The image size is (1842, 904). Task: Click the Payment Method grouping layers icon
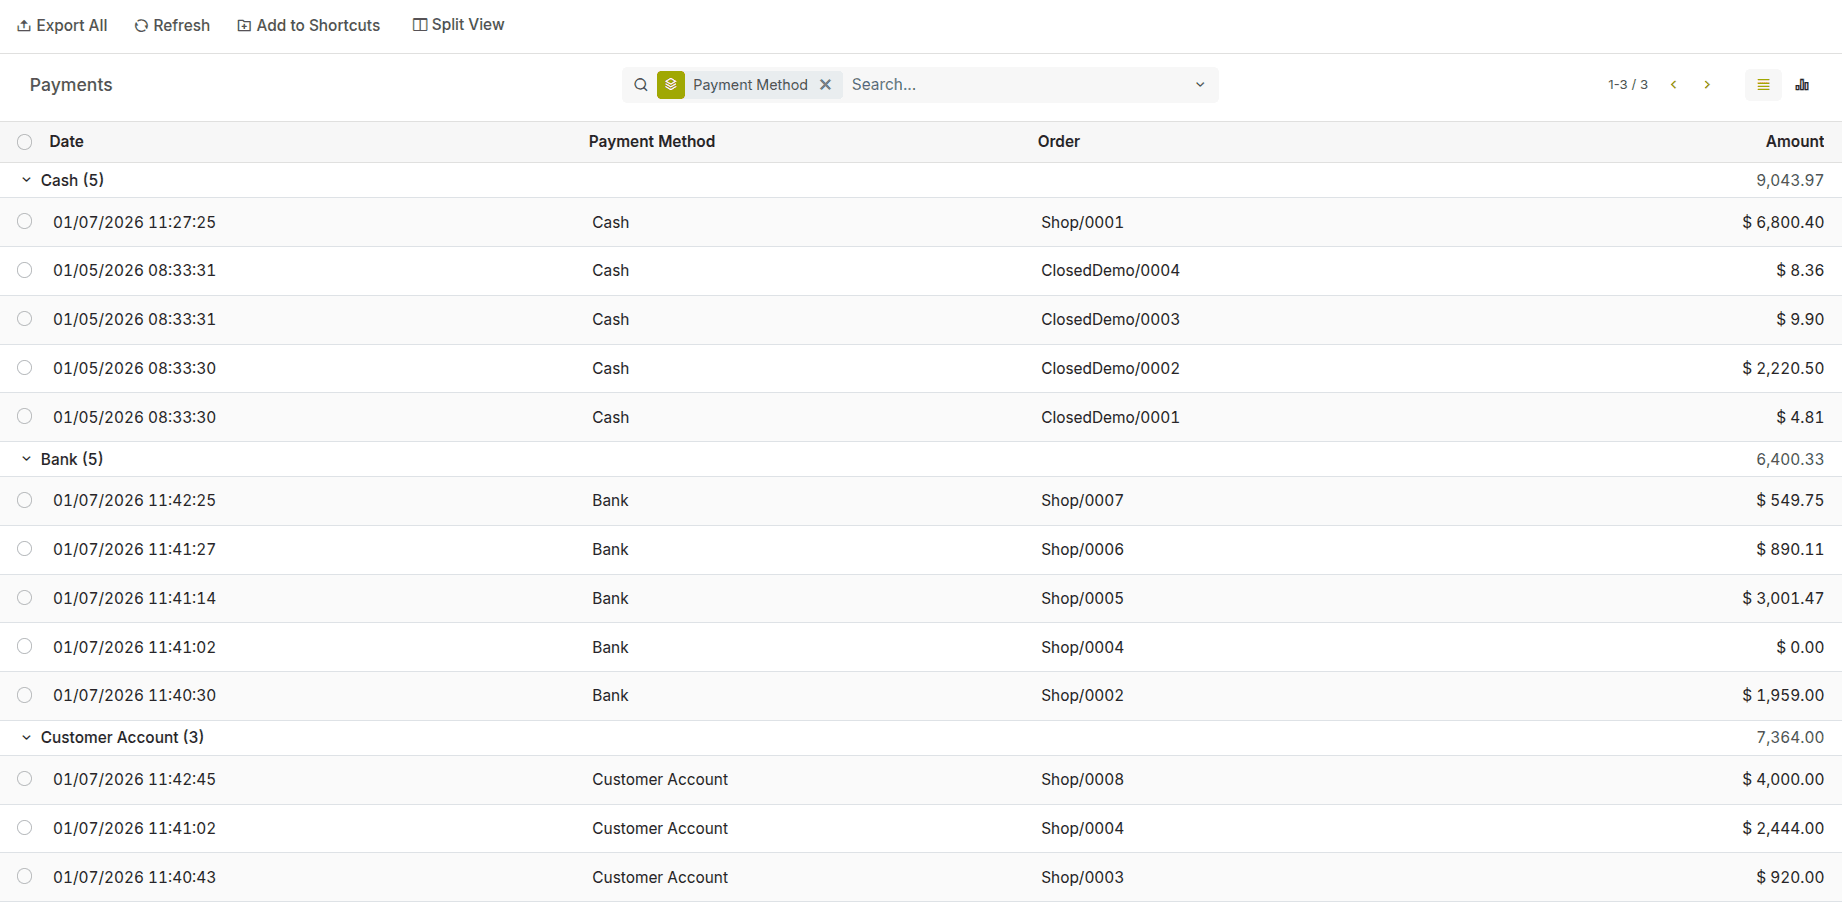(x=671, y=85)
